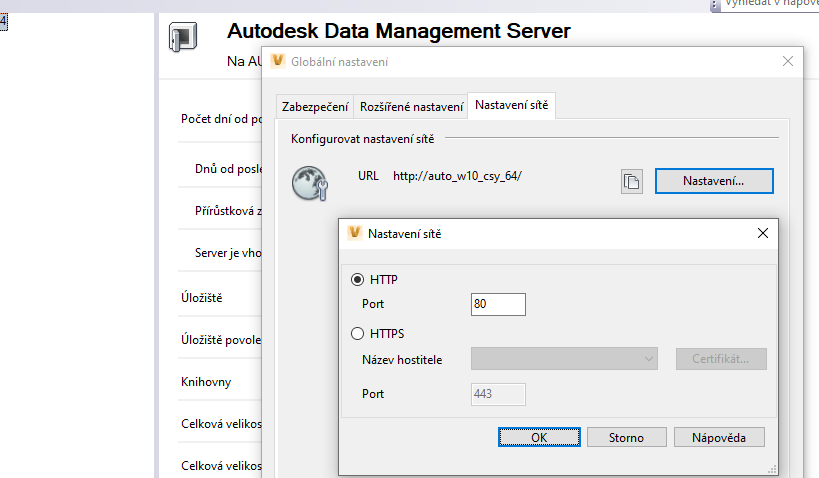Select the HTTPS radio button
This screenshot has width=819, height=478.
point(358,334)
